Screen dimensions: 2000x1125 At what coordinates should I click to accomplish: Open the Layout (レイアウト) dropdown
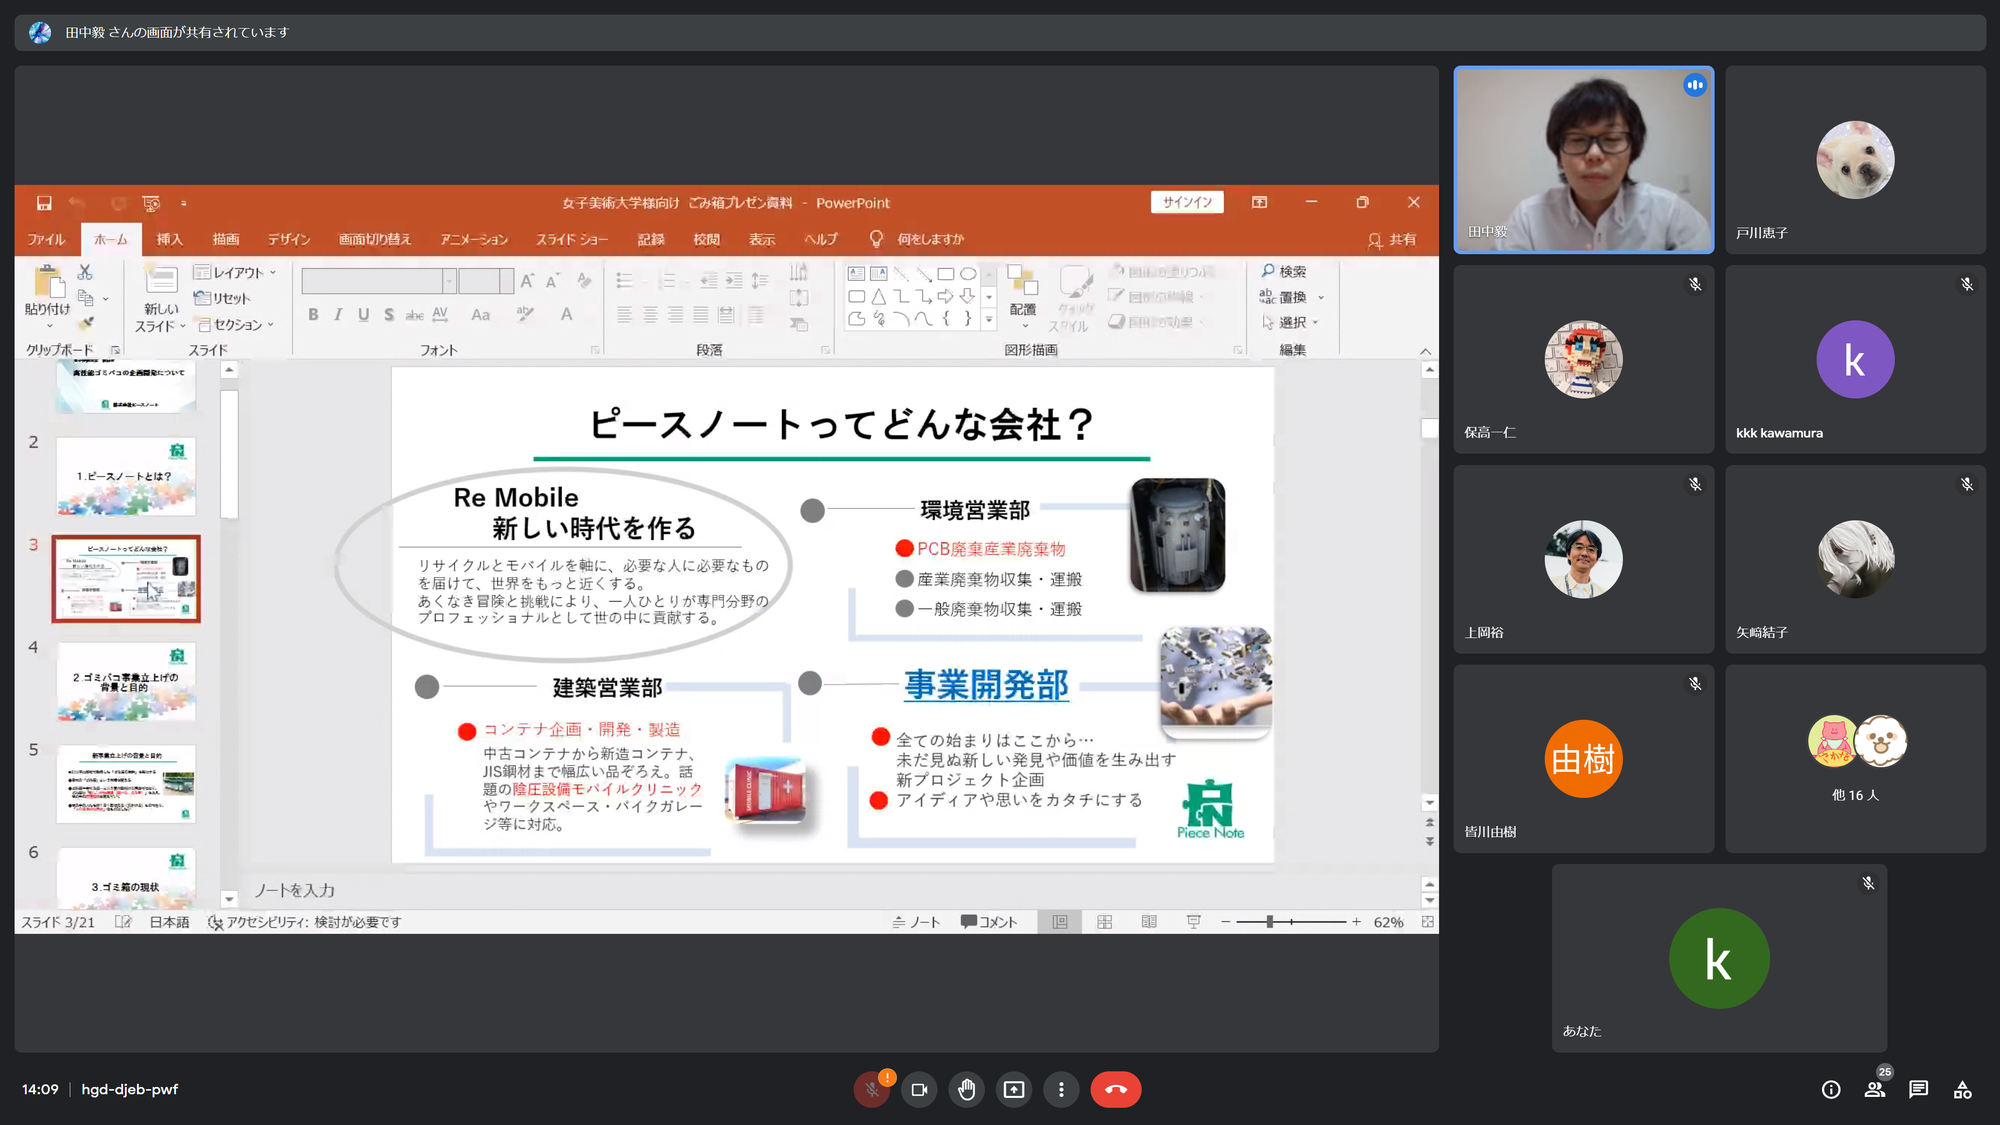[235, 272]
